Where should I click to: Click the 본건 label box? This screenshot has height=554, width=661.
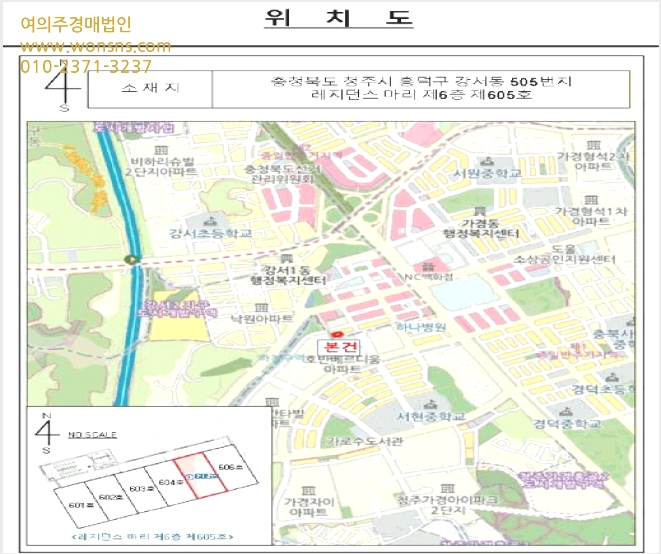pos(340,347)
